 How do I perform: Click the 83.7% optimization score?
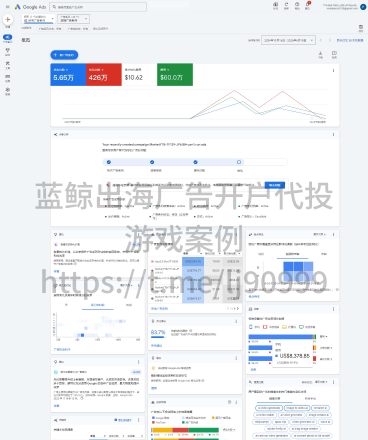158,332
